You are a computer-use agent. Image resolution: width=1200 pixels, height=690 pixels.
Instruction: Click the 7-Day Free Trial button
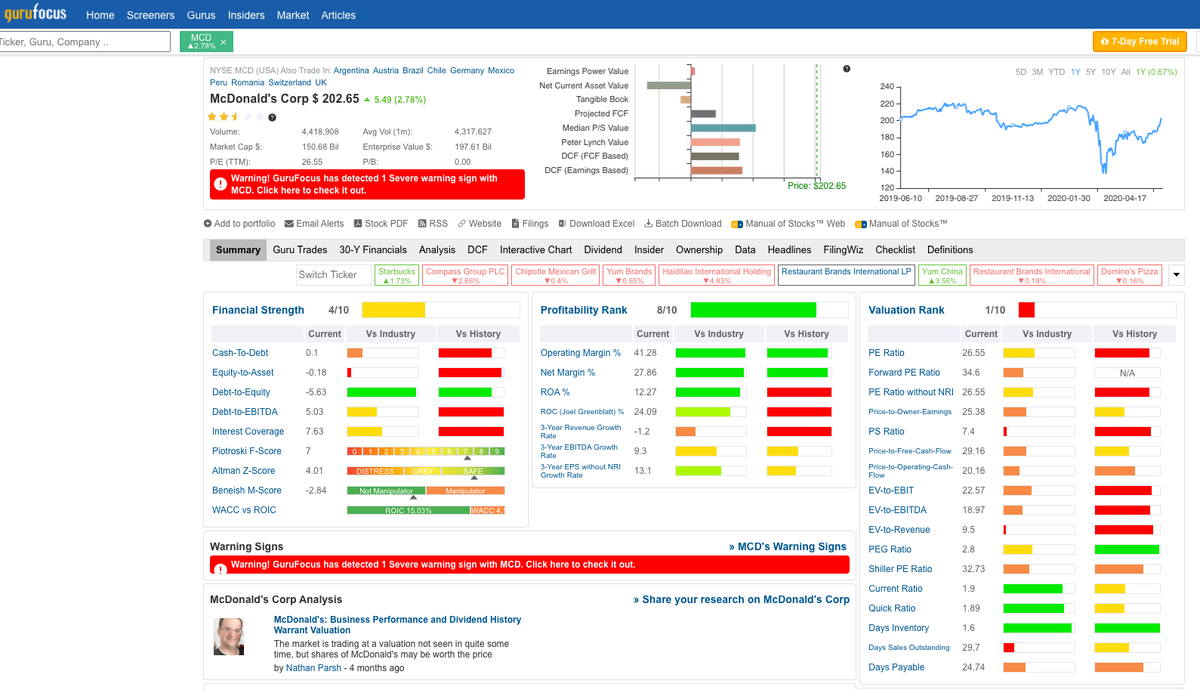[1140, 41]
